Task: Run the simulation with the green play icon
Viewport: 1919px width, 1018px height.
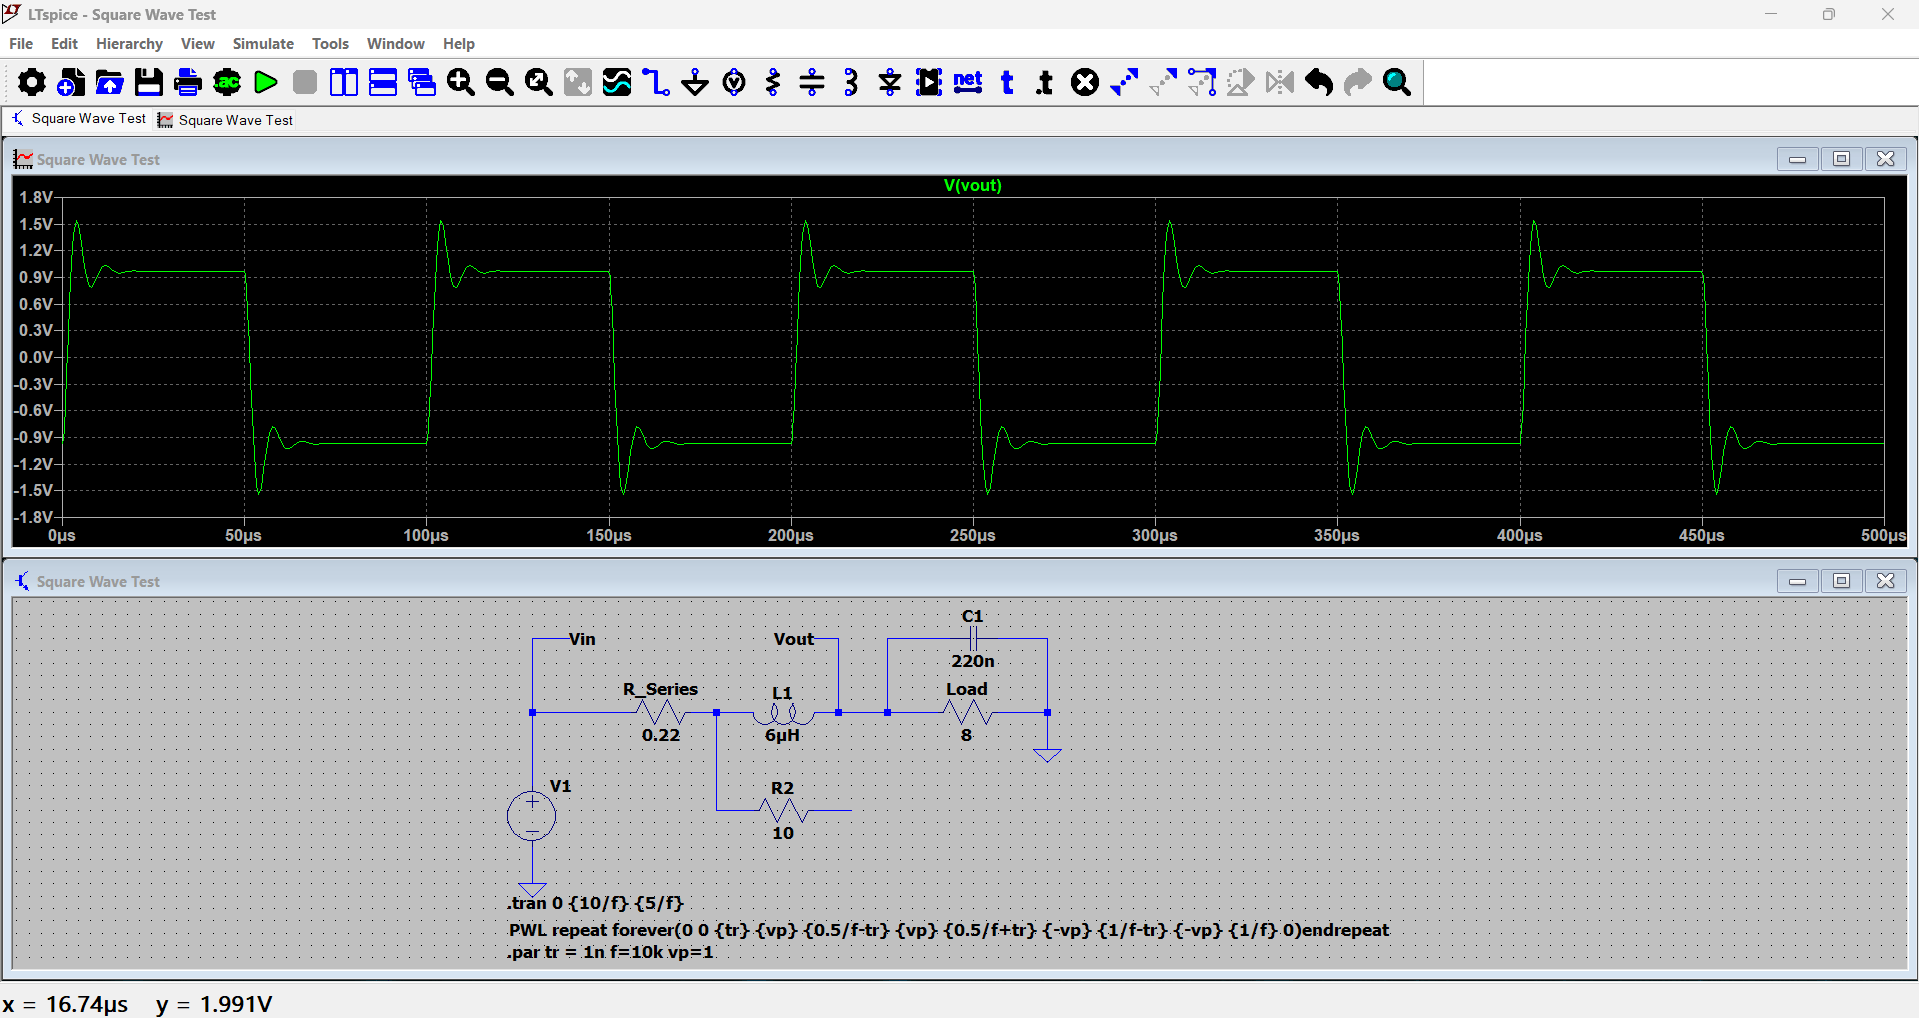Action: (x=266, y=82)
